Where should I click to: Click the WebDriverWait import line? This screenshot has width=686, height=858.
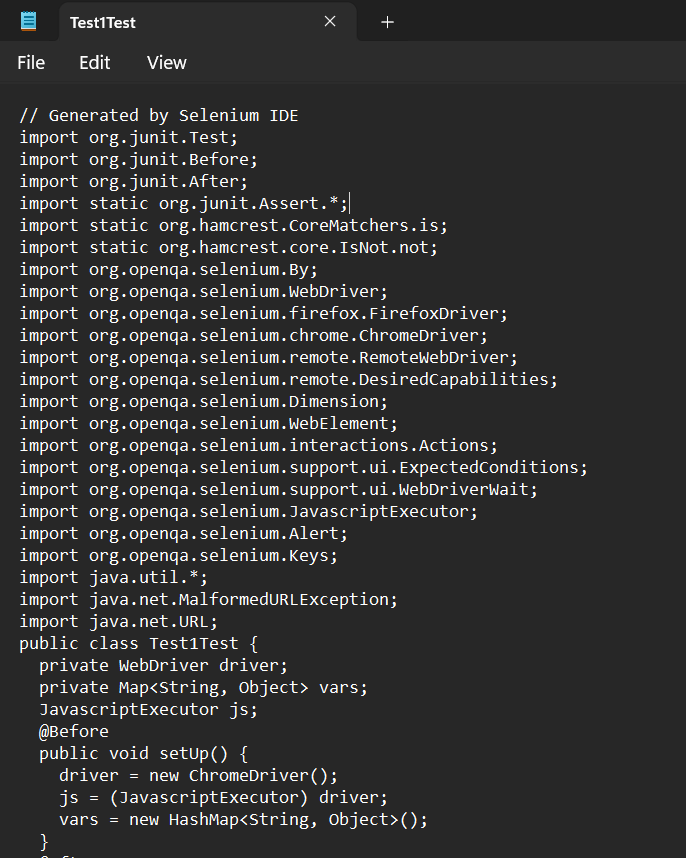(278, 489)
